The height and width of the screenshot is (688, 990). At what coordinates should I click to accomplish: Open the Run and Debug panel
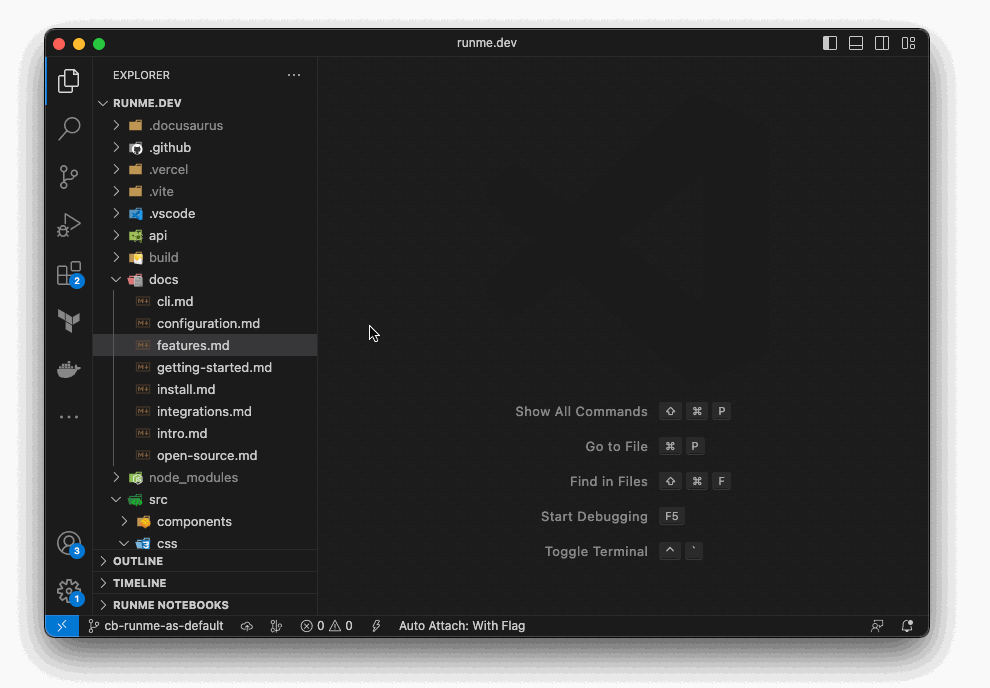tap(68, 224)
